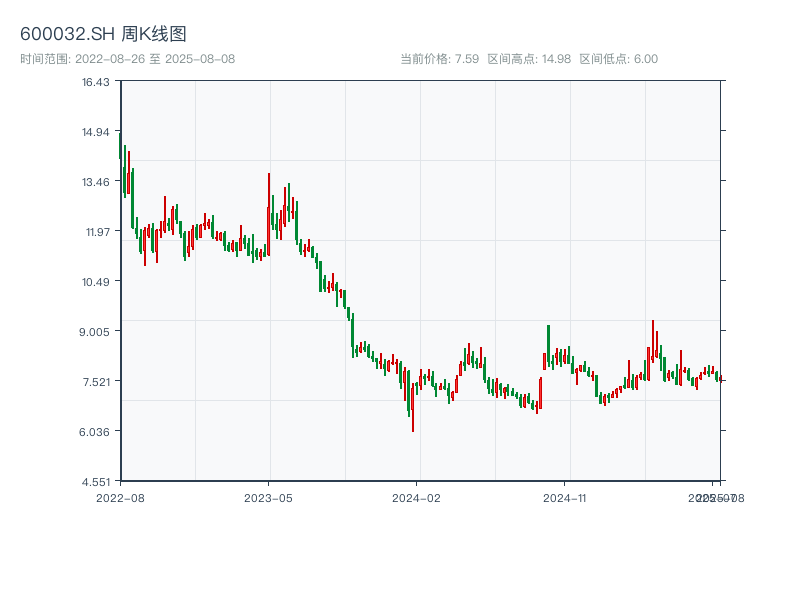Click the y-axis value 11.97
The height and width of the screenshot is (600, 800).
click(97, 232)
